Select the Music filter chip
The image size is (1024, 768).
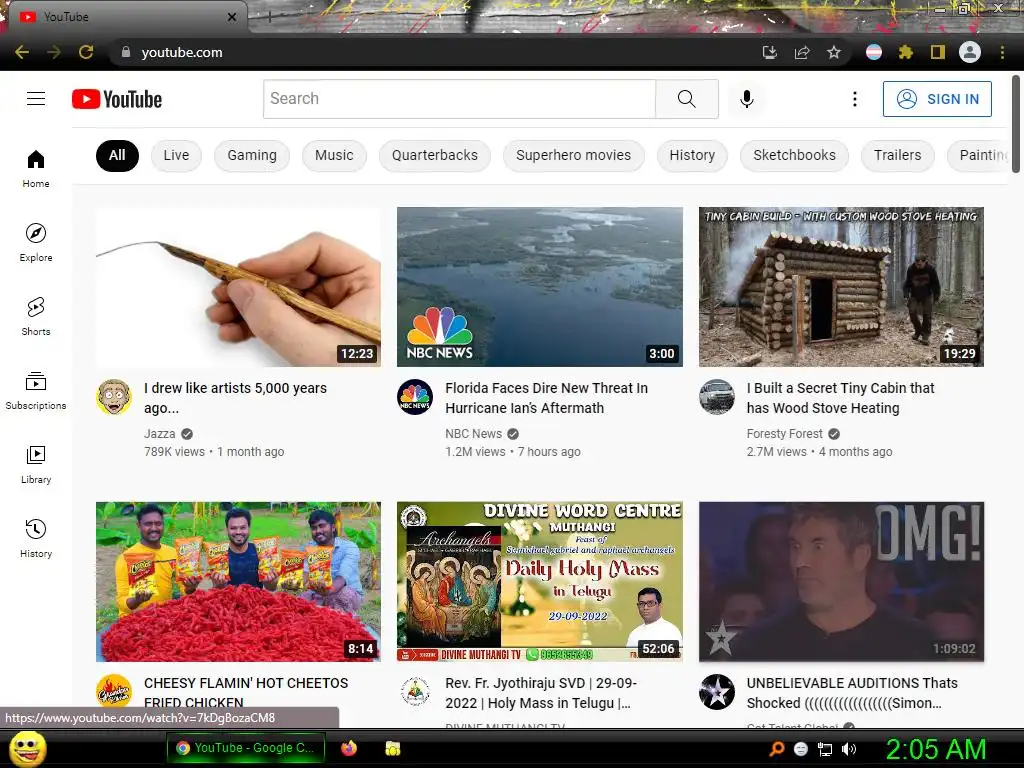(x=334, y=155)
